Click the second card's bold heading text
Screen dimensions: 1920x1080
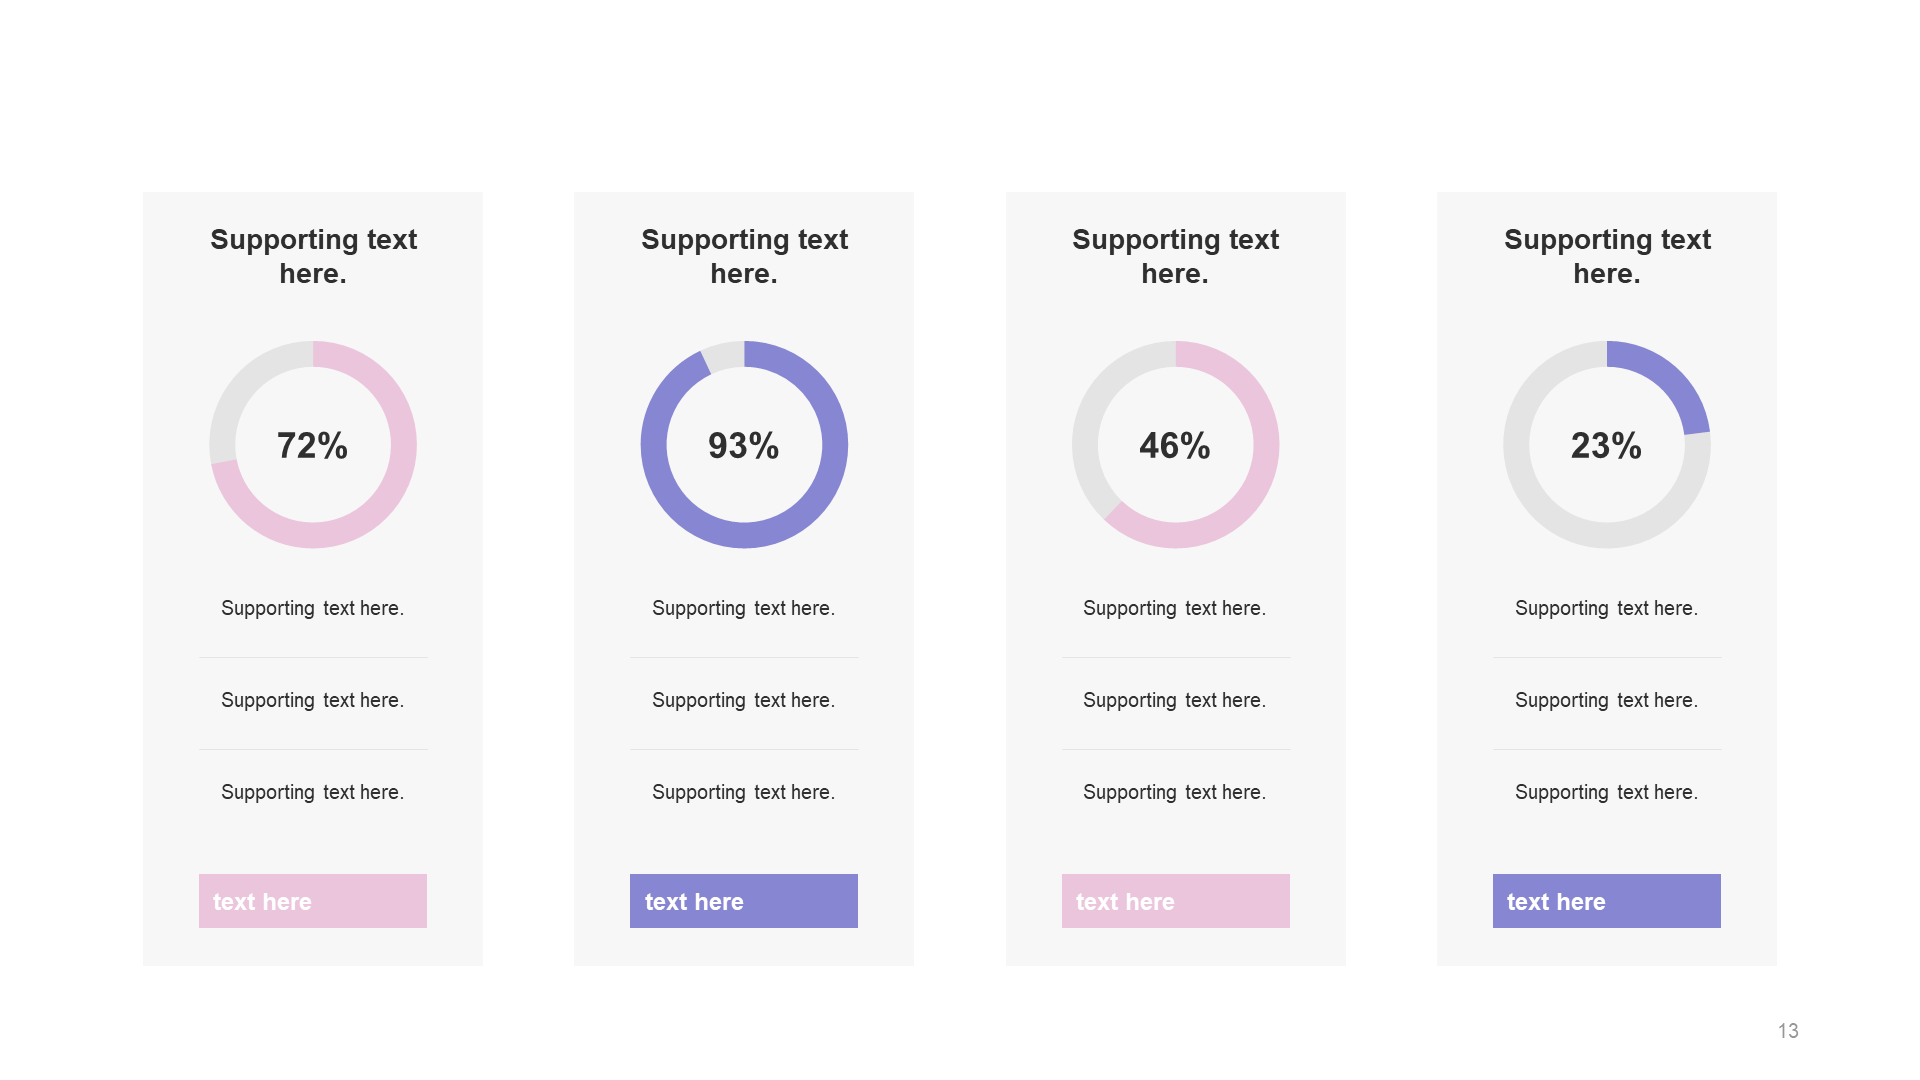744,256
